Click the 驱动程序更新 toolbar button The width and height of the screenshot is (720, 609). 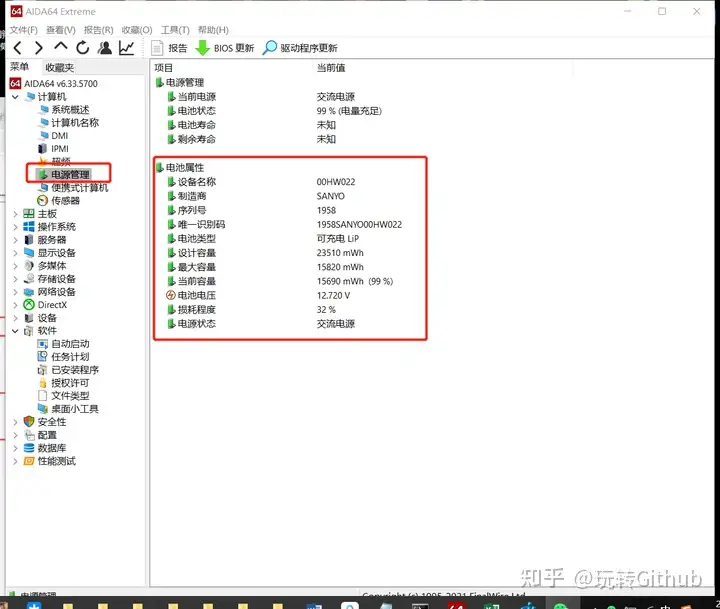click(300, 48)
